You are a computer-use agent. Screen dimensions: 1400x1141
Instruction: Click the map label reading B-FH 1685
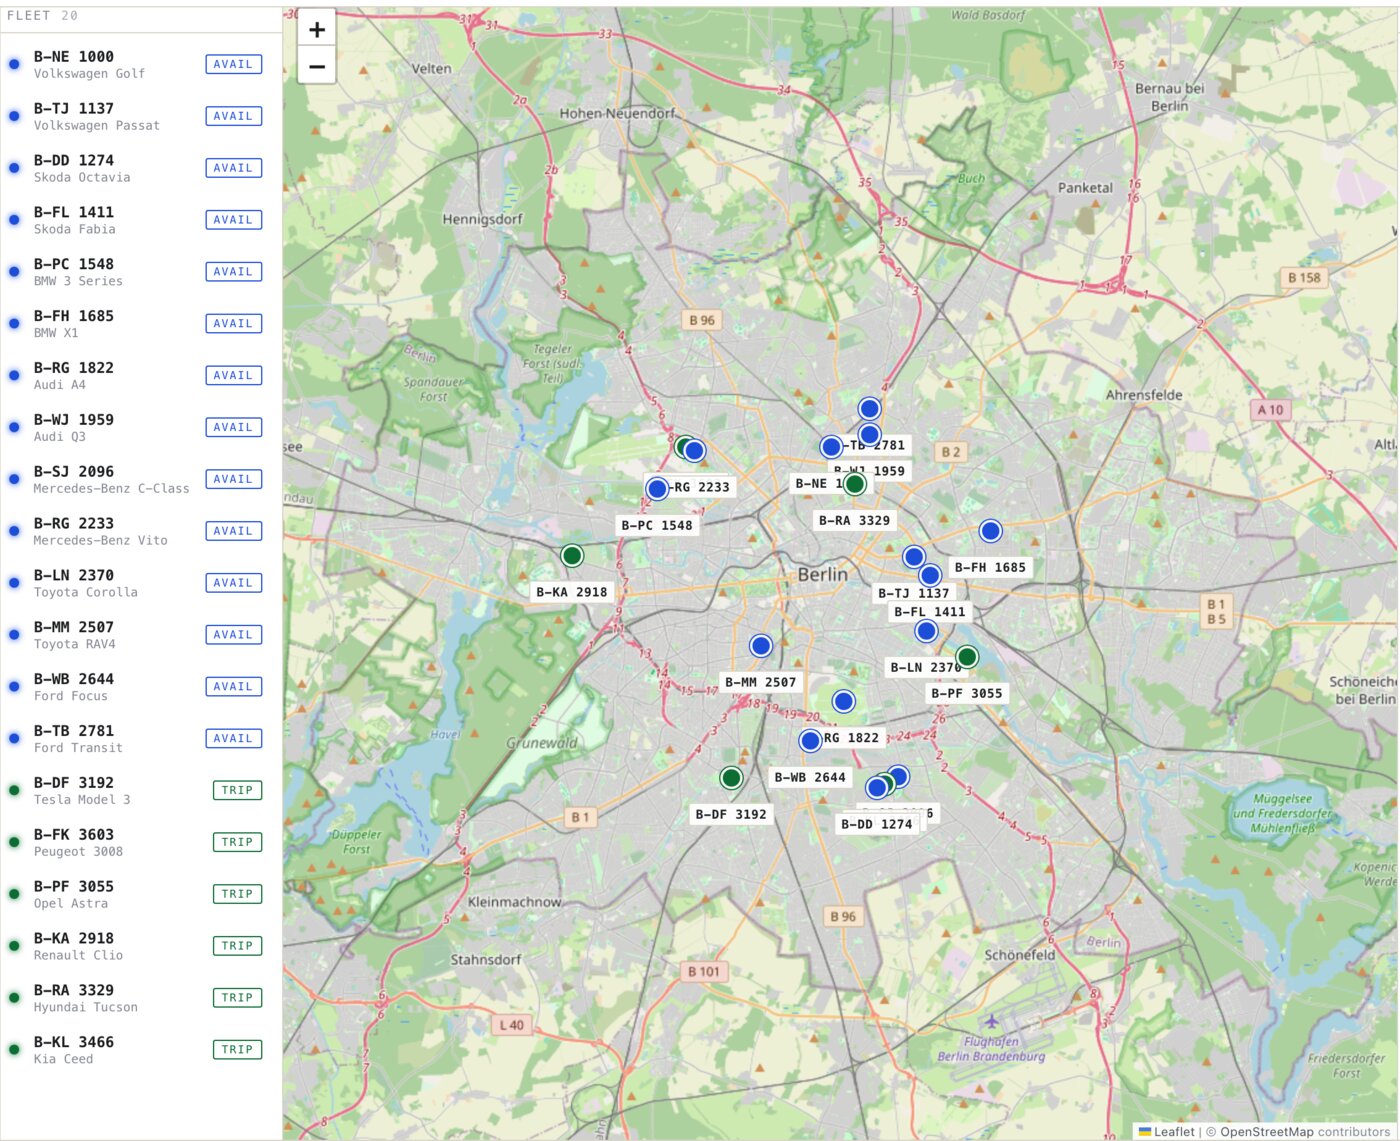(990, 567)
